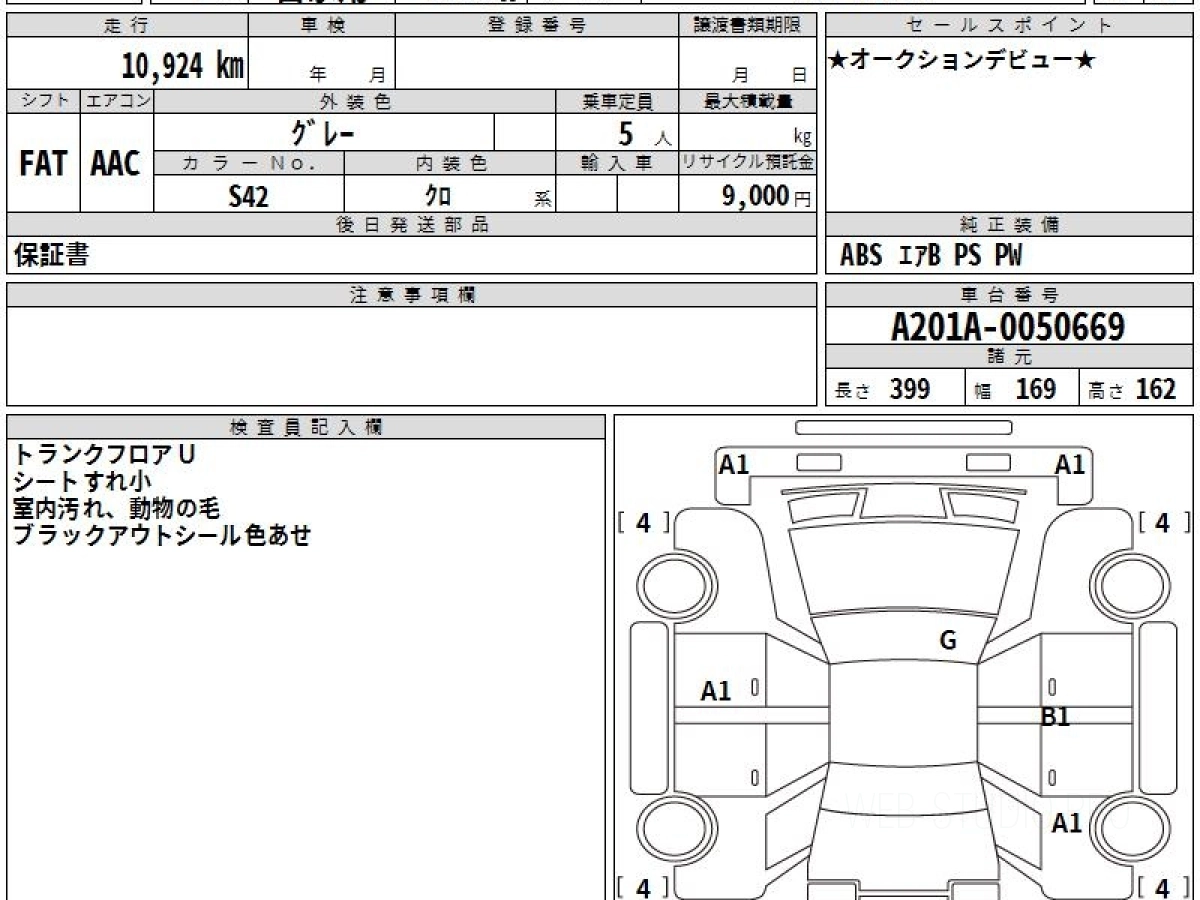Select chassis number A201A-0050669
This screenshot has height=900, width=1200.
(x=1008, y=326)
